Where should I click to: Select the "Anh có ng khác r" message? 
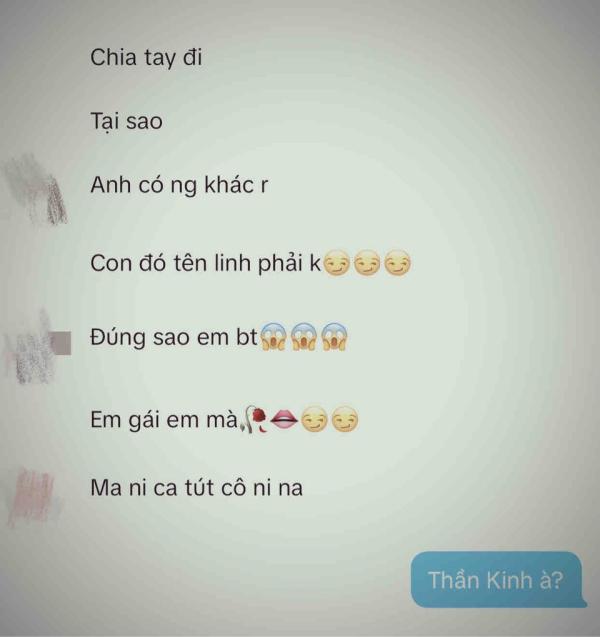point(179,186)
